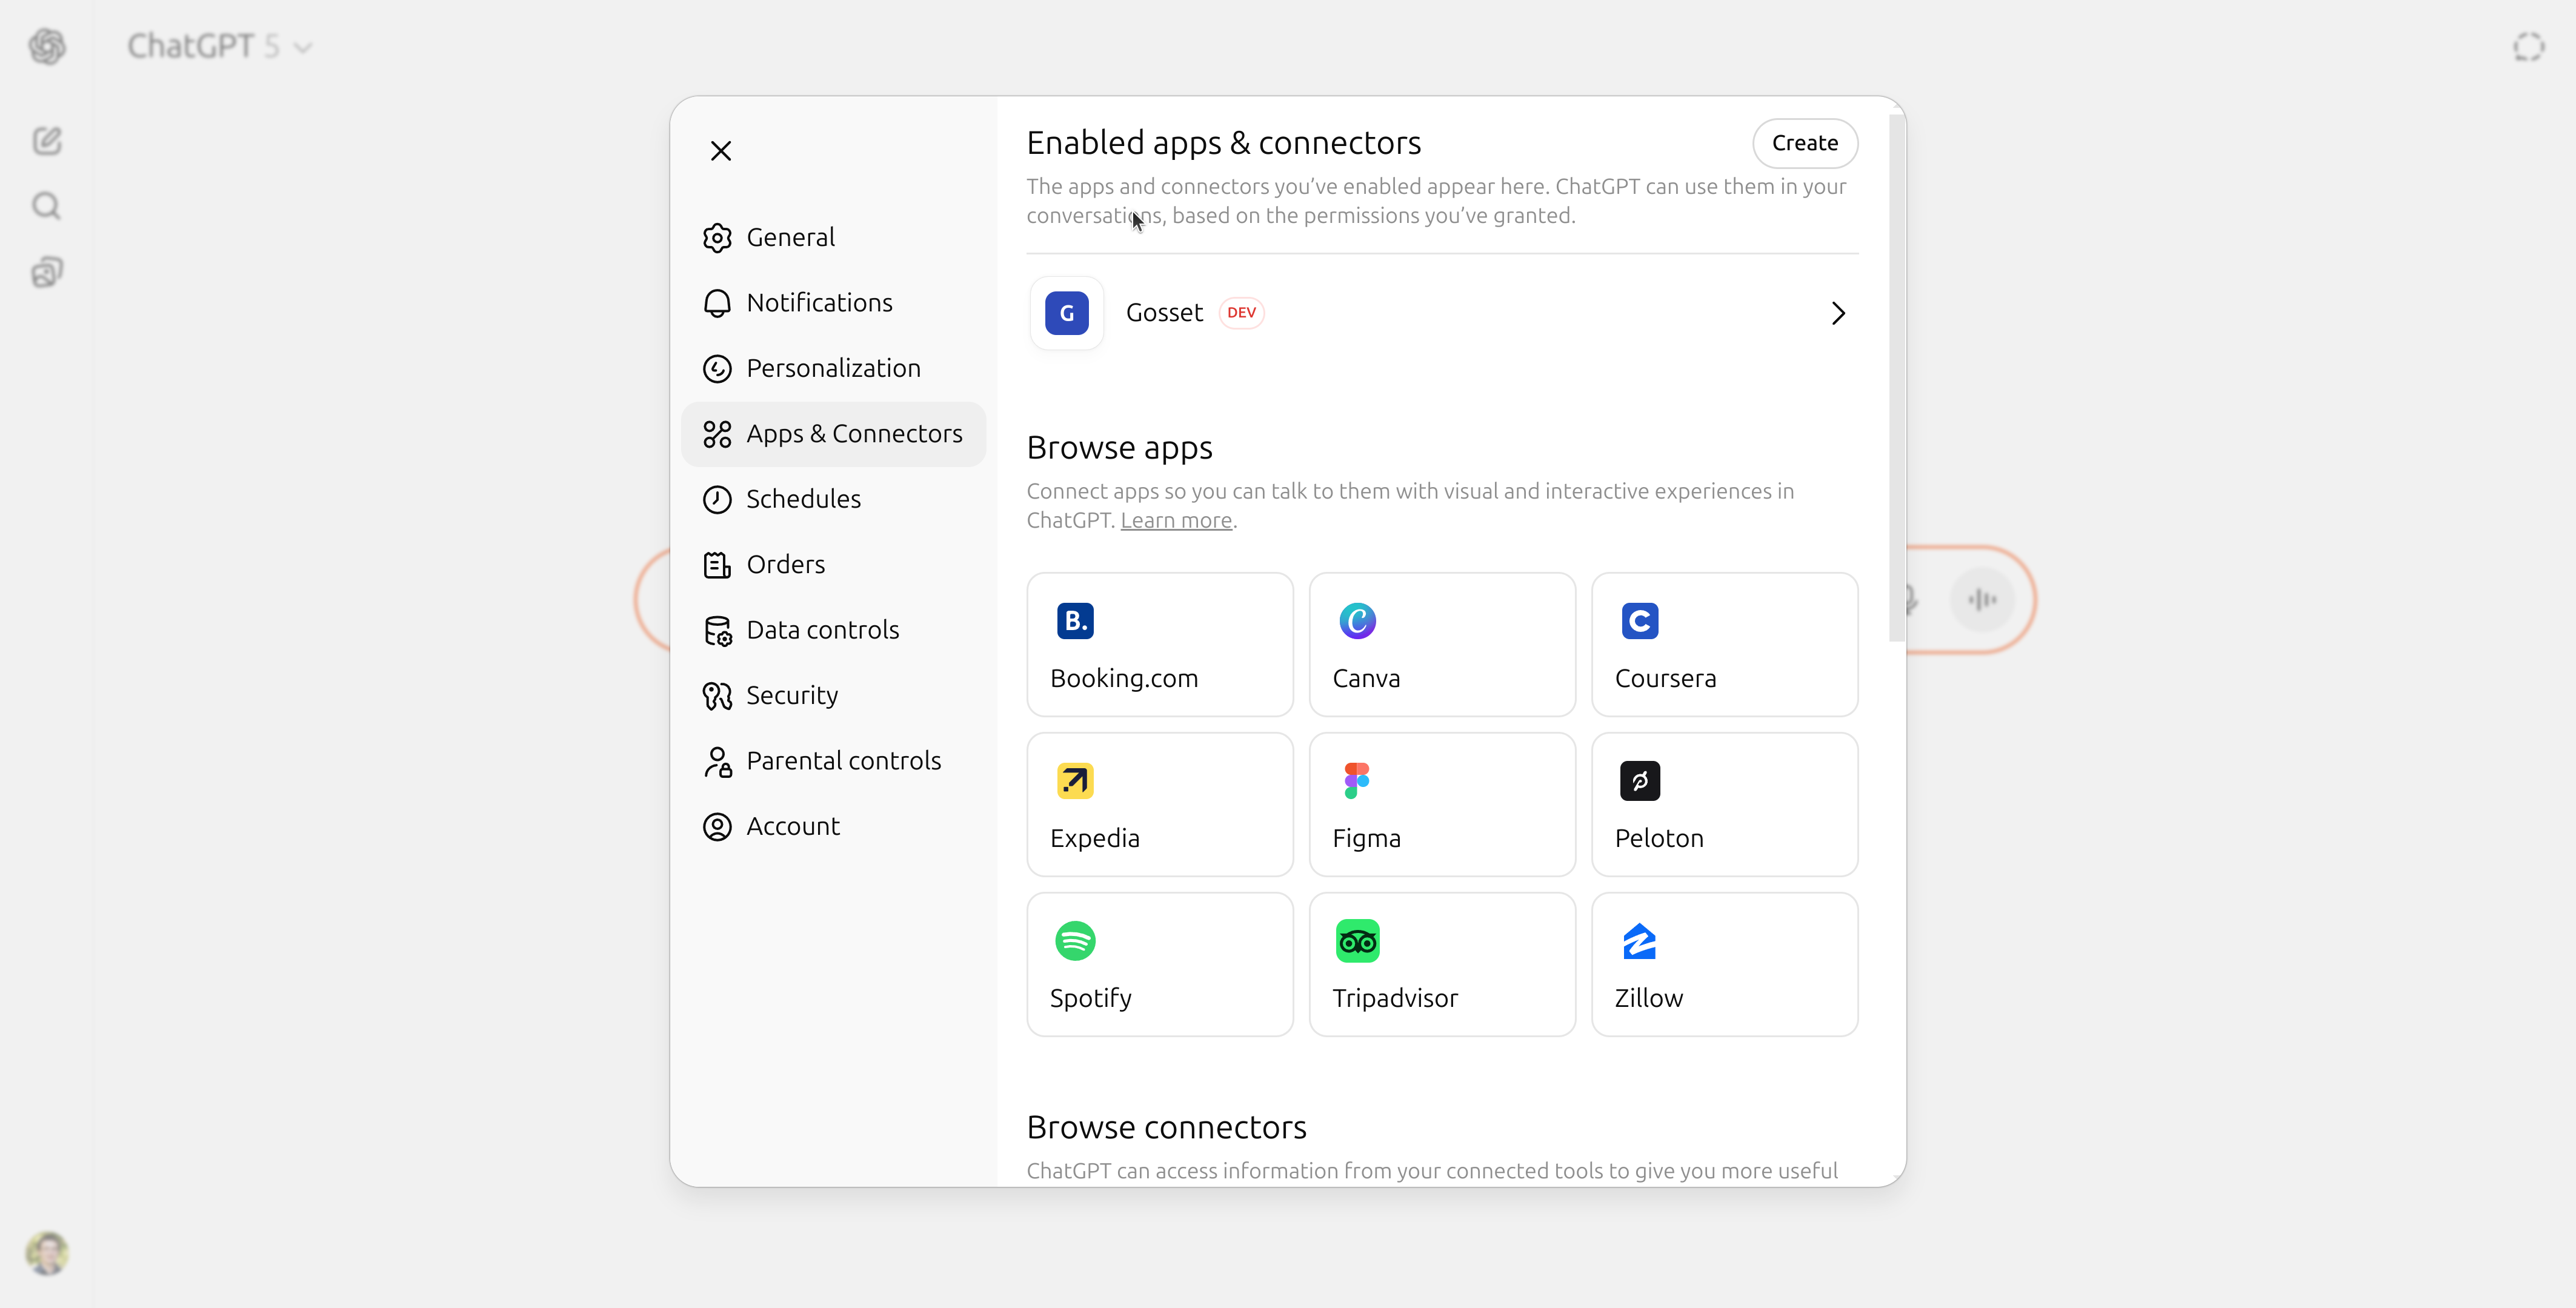Open the Expedia app tile

click(1159, 804)
